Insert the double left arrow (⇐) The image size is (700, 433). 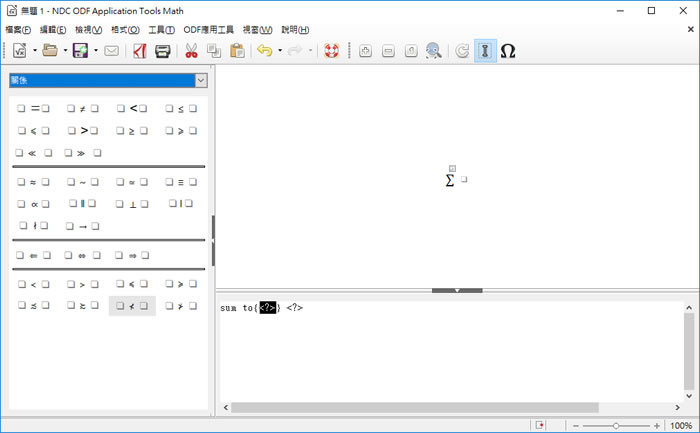point(33,255)
